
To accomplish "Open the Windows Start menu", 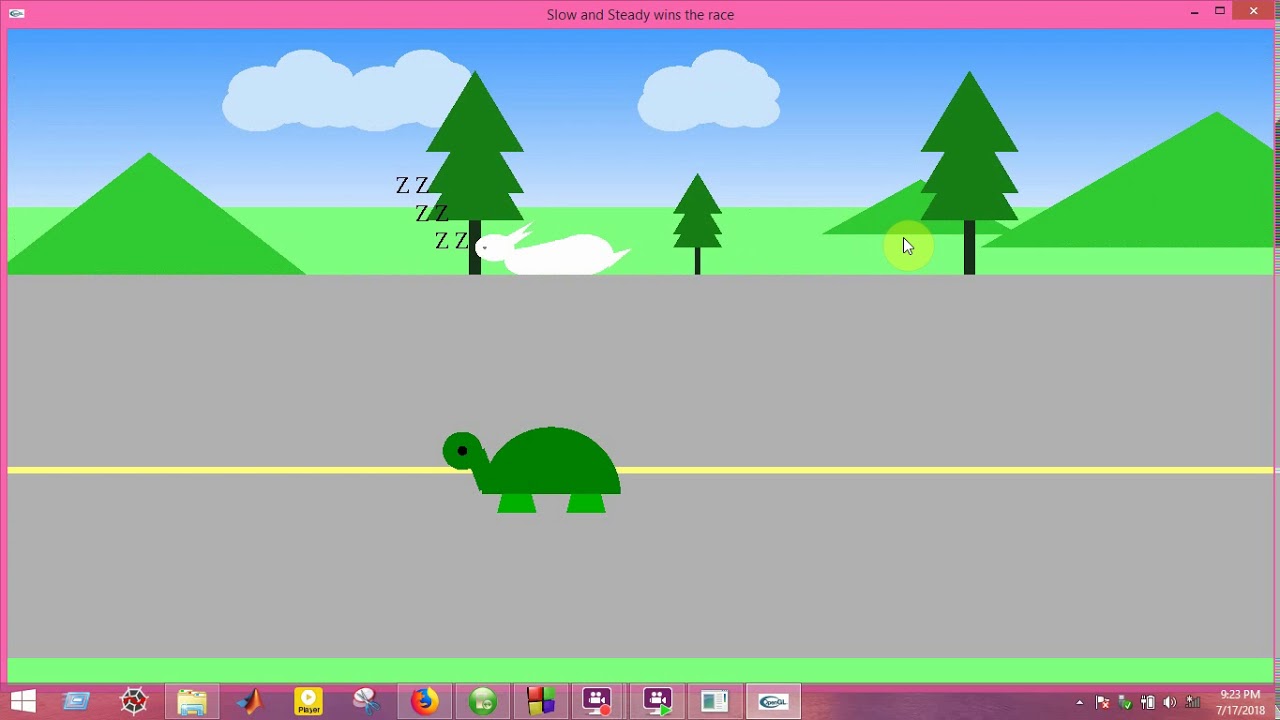I will tap(23, 702).
